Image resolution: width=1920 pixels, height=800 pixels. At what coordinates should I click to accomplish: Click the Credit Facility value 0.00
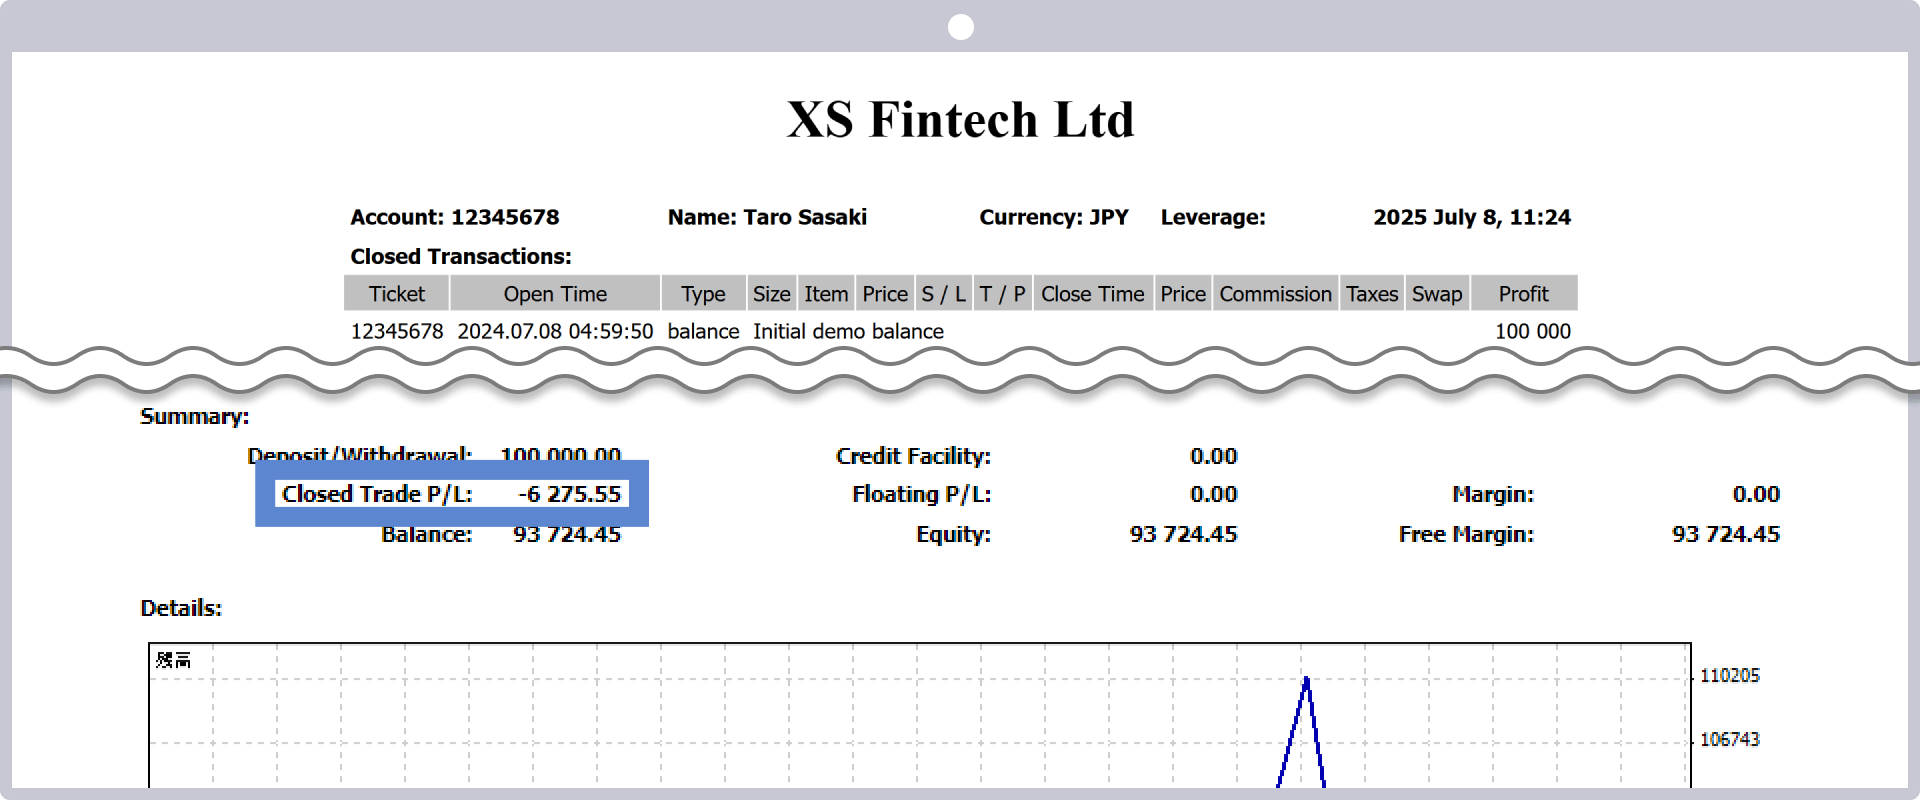[1213, 456]
